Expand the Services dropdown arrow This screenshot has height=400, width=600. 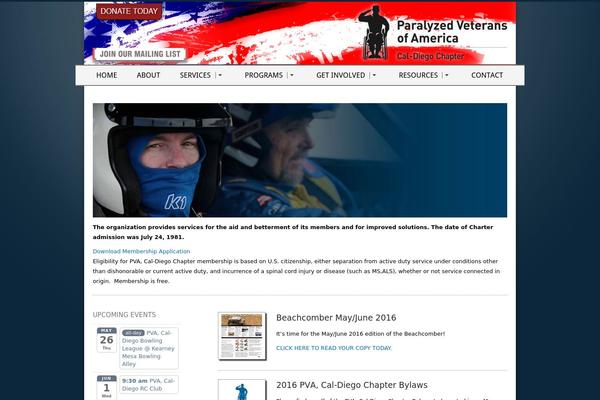[x=220, y=75]
